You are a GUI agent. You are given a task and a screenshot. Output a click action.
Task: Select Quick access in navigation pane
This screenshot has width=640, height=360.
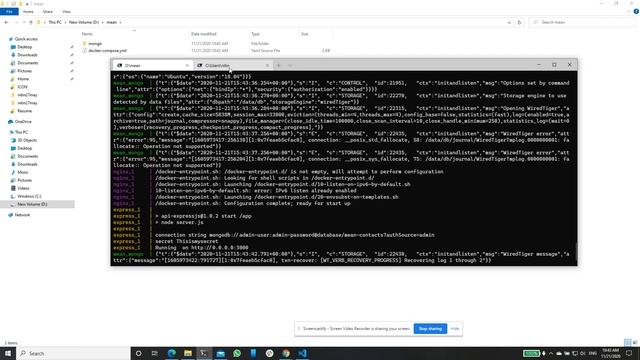click(x=26, y=39)
